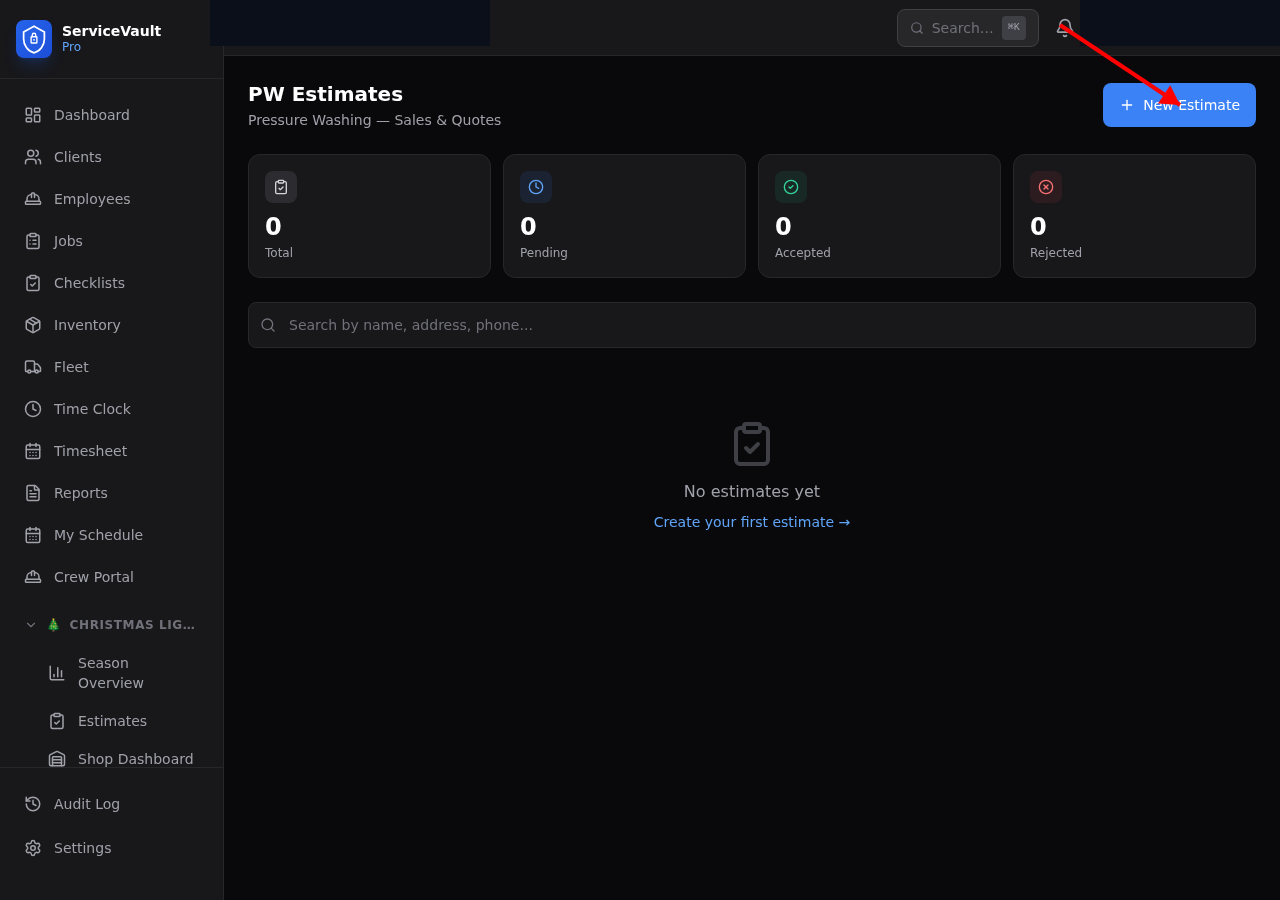This screenshot has height=900, width=1280.
Task: Click the New Estimate button
Action: tap(1179, 105)
